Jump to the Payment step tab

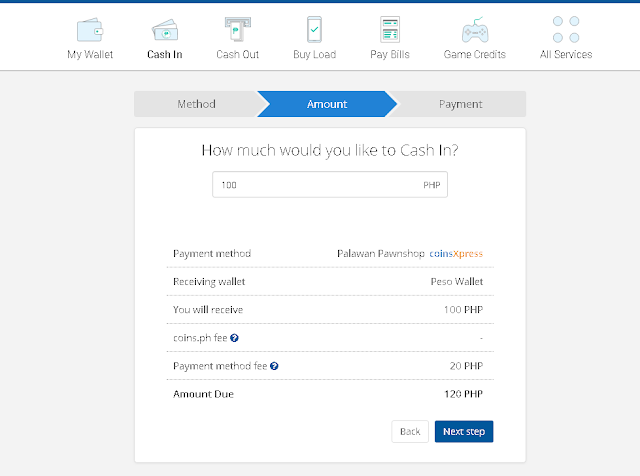point(460,104)
